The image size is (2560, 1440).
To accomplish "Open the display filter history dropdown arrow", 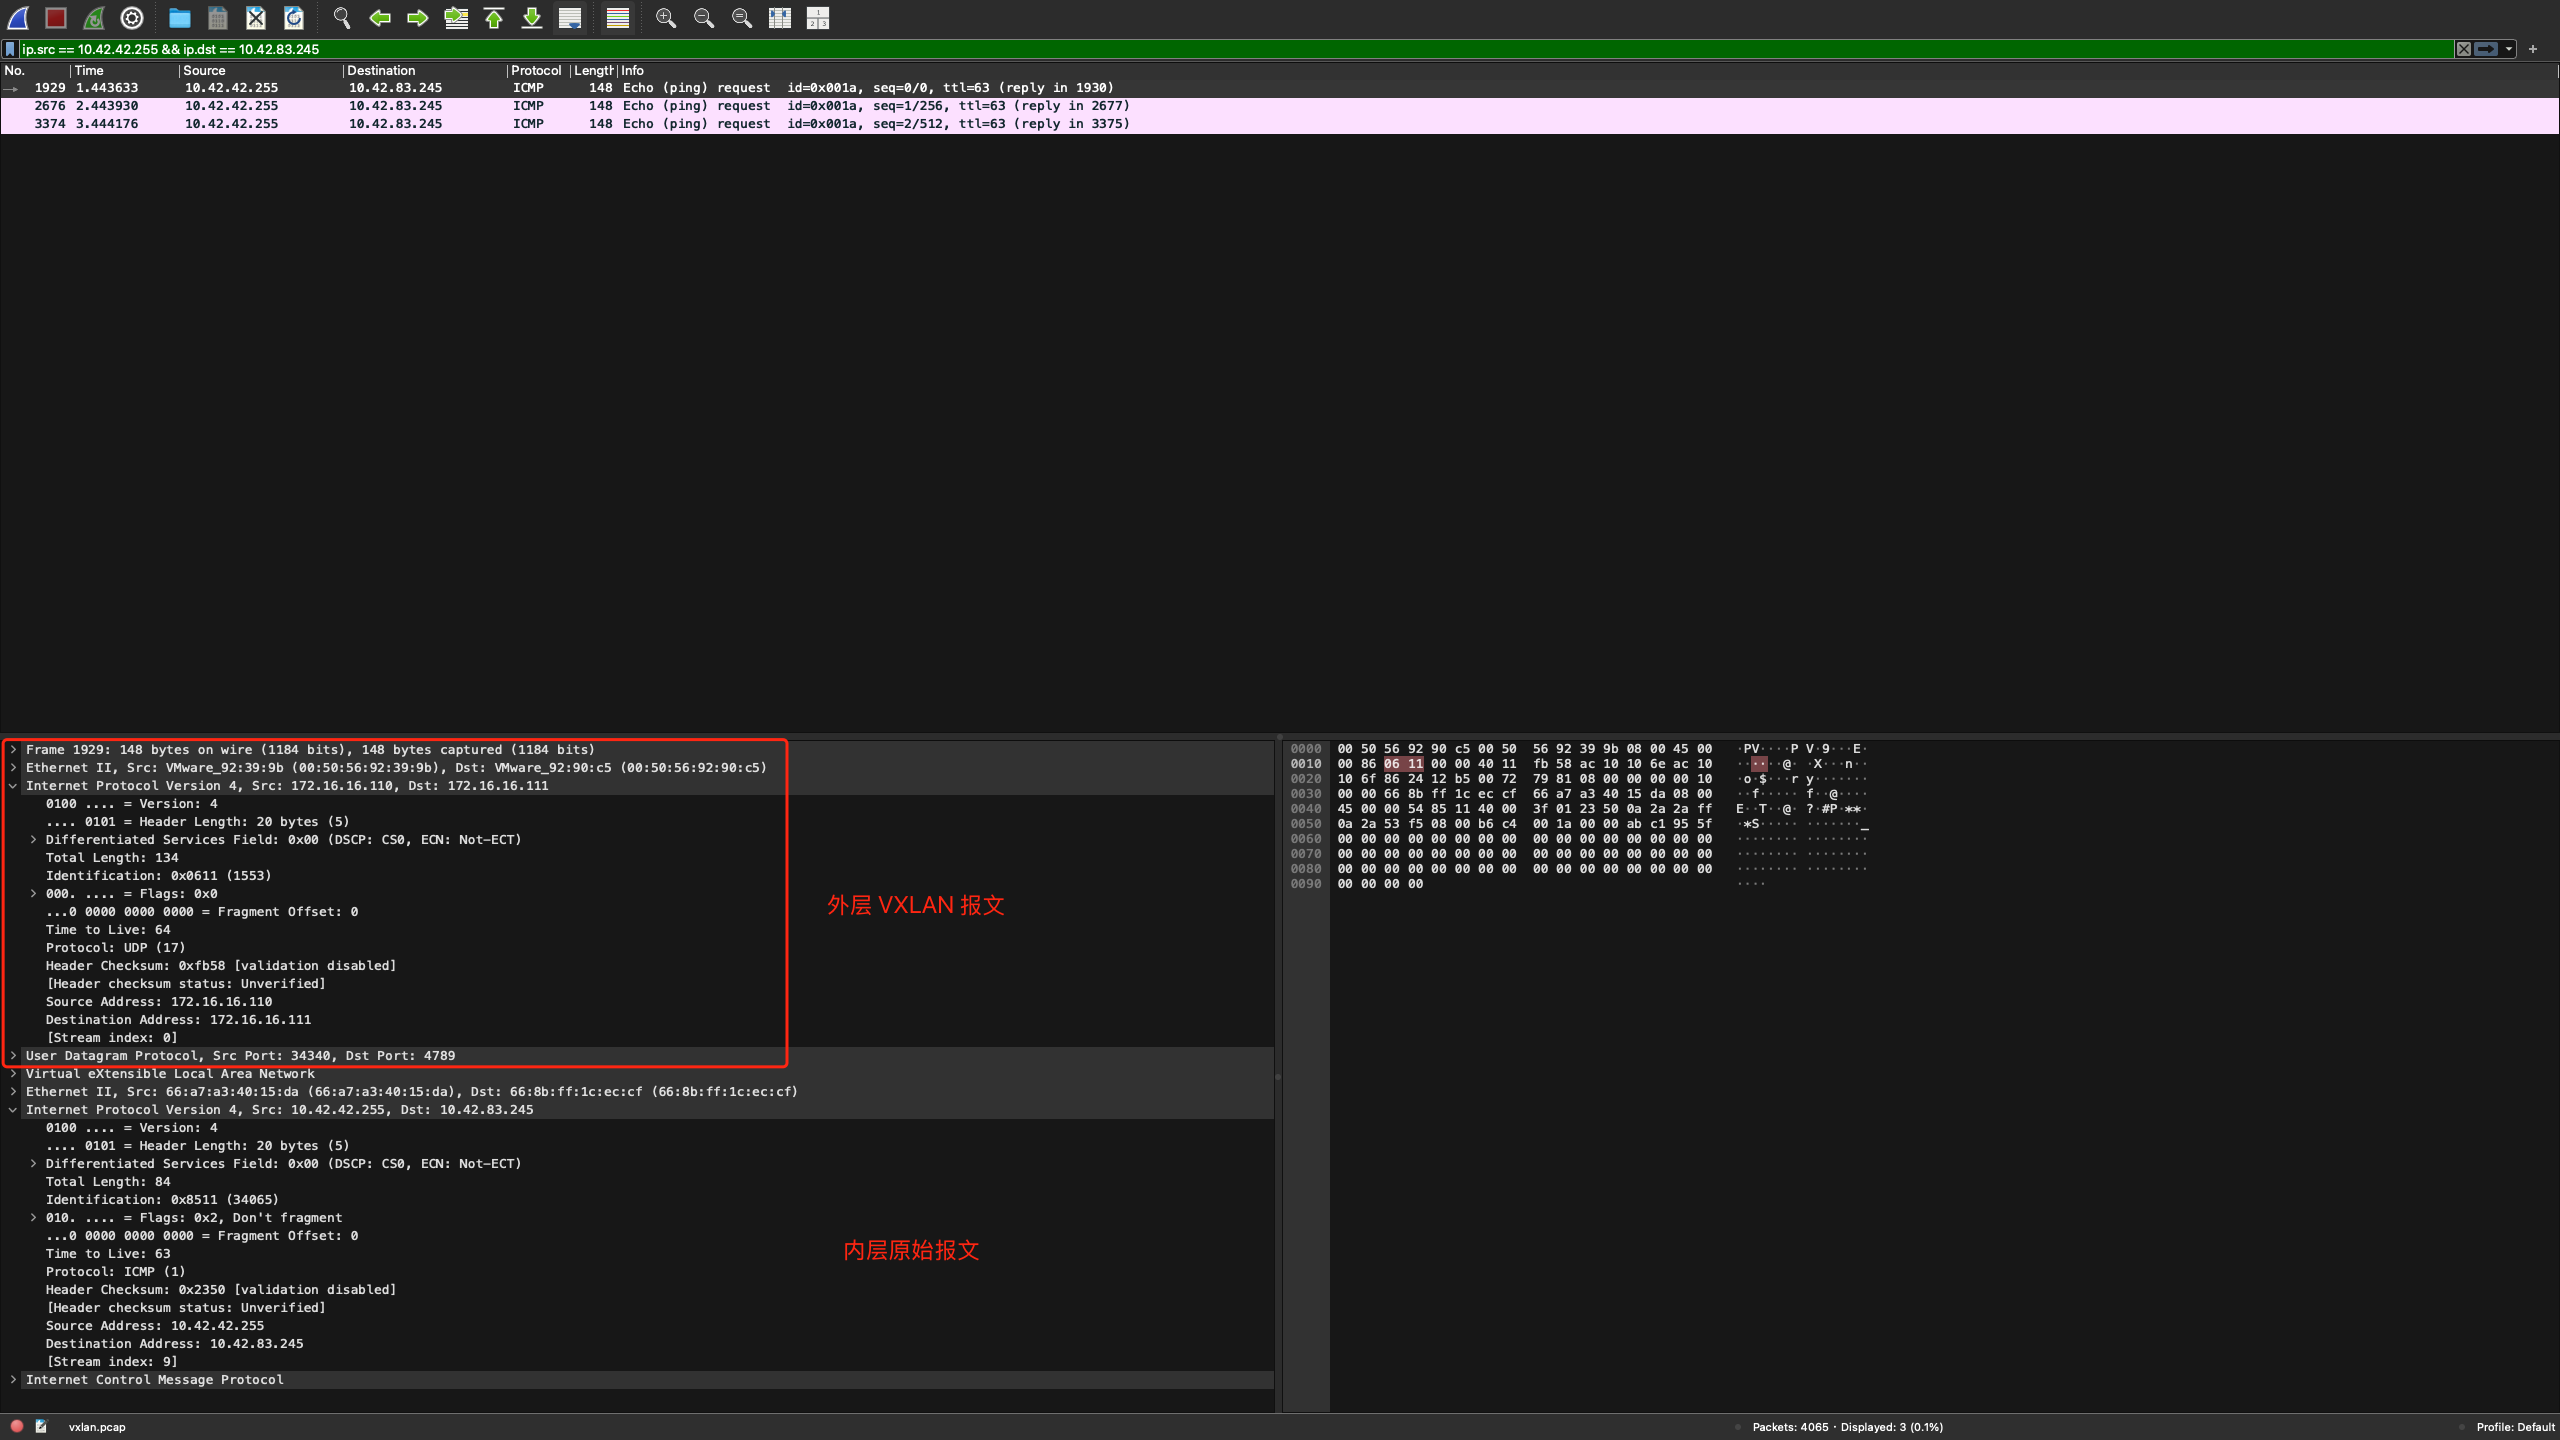I will click(2509, 49).
